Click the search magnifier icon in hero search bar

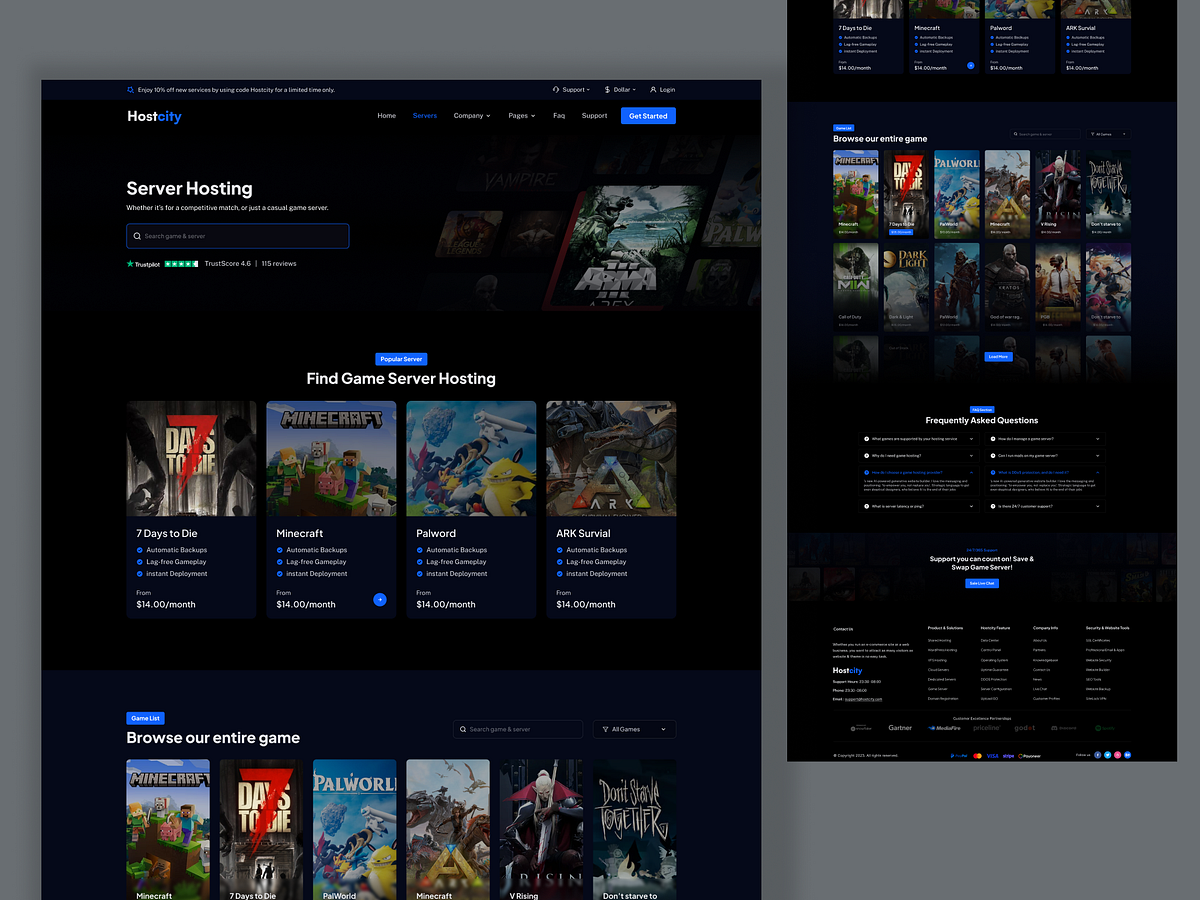pos(137,236)
